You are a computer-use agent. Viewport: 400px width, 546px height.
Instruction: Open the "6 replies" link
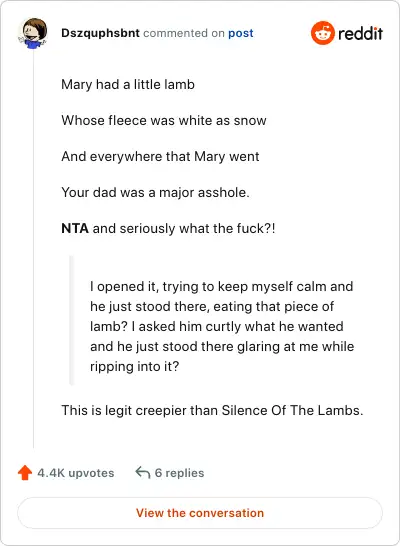(179, 473)
